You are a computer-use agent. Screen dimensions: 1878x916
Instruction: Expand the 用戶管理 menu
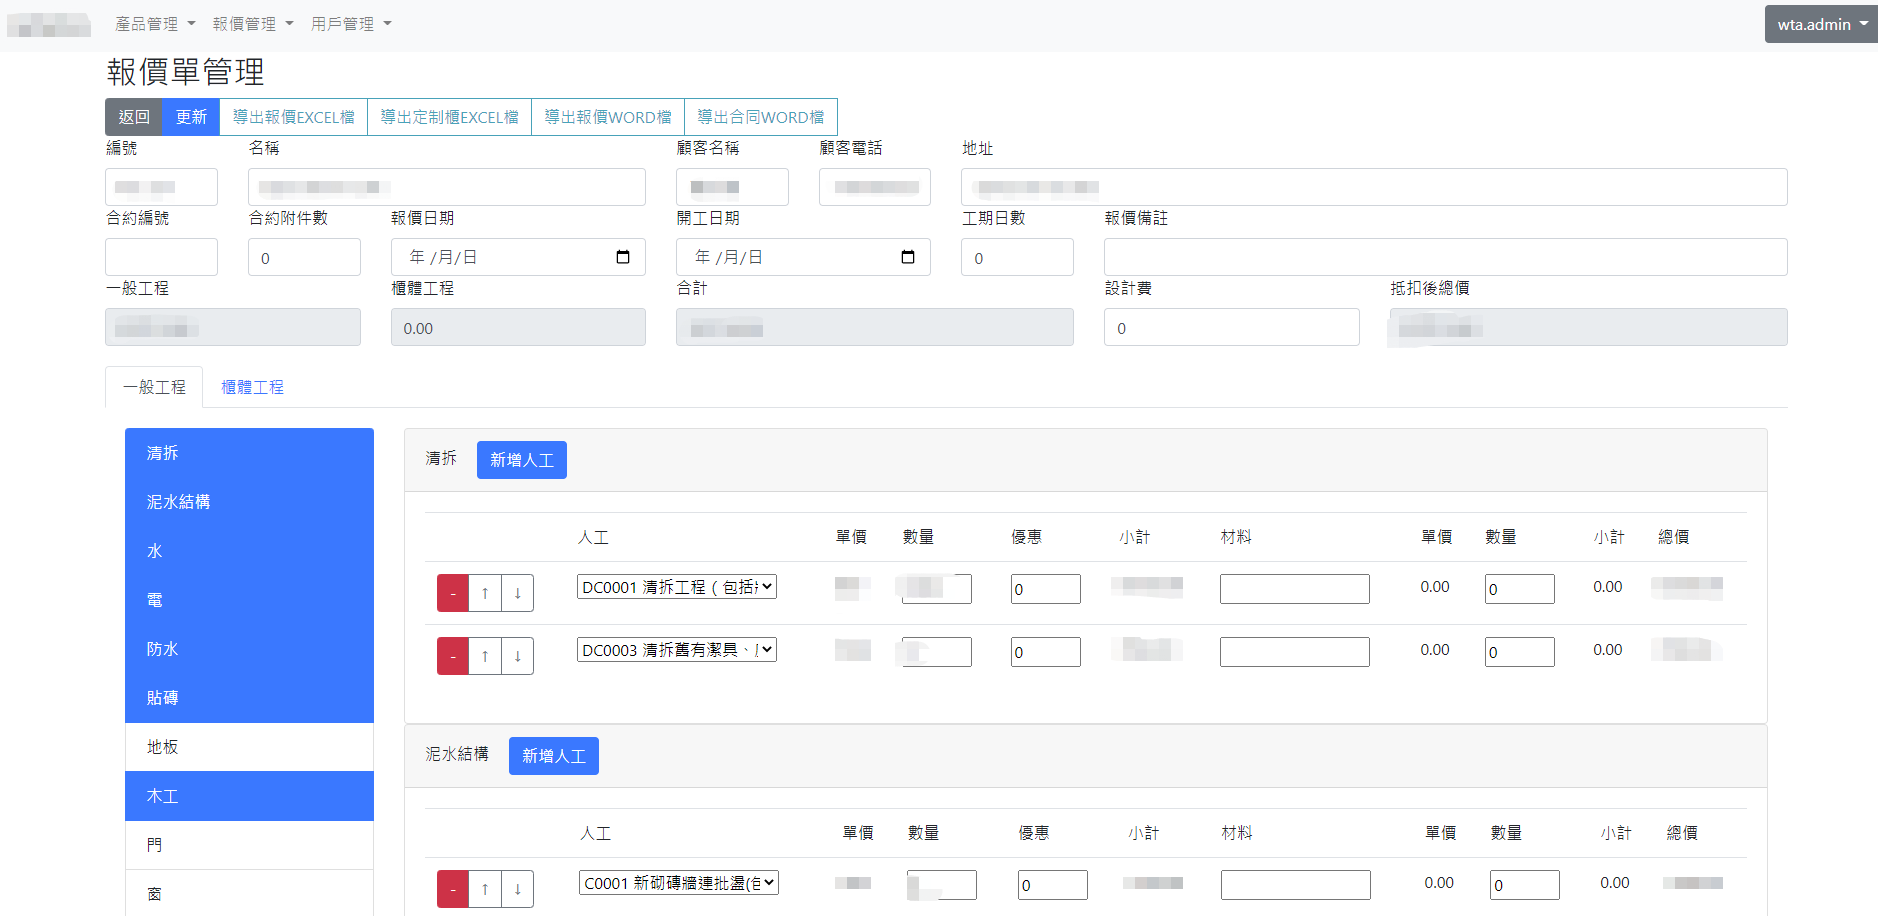point(351,24)
